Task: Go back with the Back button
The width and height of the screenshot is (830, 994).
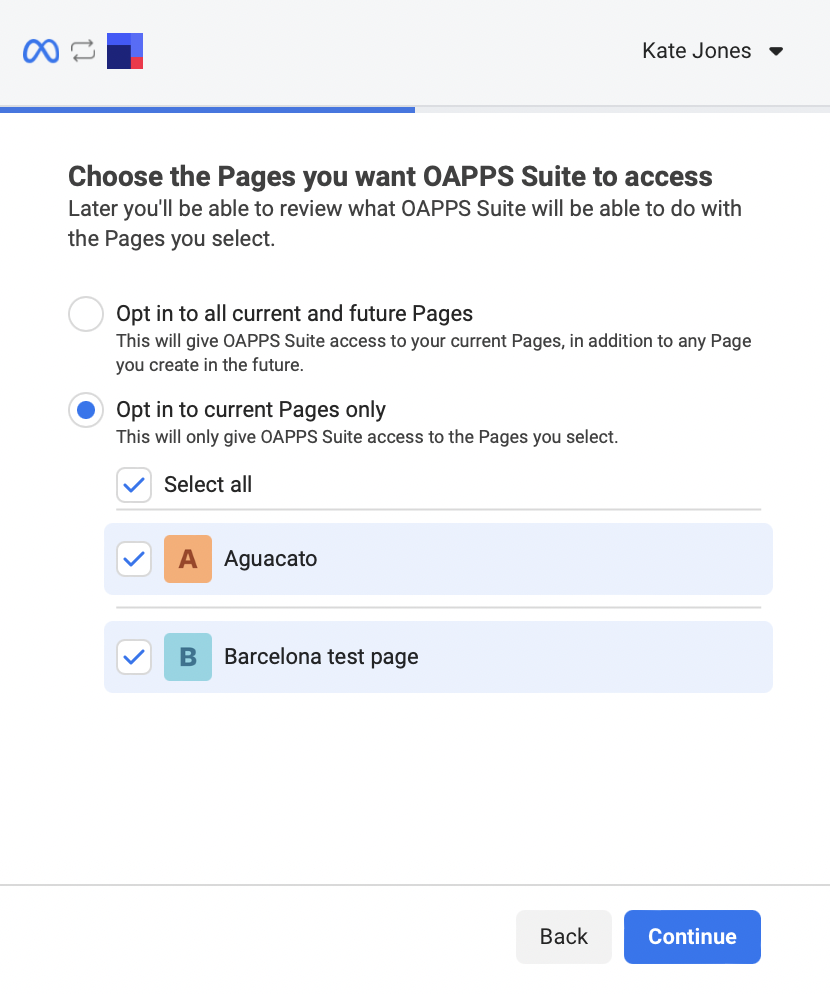Action: (x=564, y=937)
